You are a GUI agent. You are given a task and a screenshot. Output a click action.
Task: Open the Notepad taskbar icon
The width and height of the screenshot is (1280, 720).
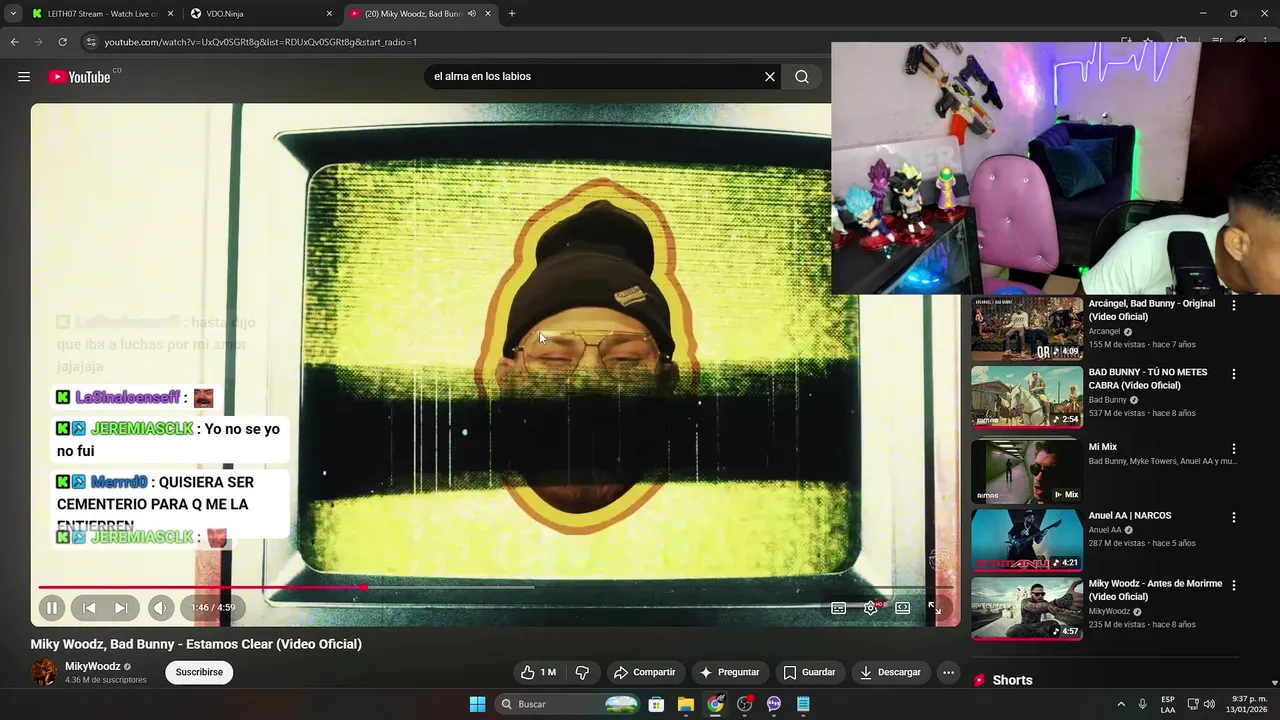pyautogui.click(x=803, y=704)
